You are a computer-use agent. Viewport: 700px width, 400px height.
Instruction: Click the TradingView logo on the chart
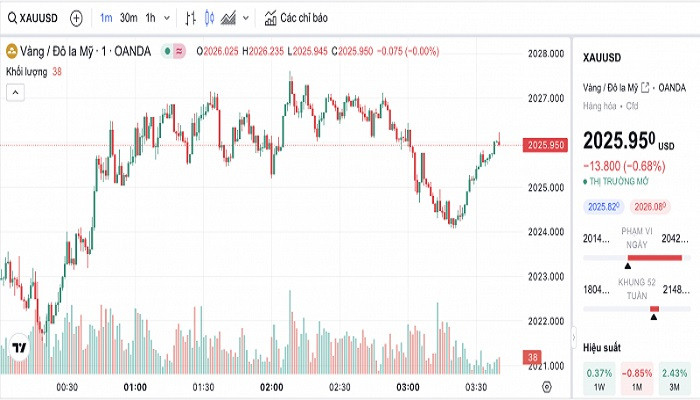tap(18, 348)
